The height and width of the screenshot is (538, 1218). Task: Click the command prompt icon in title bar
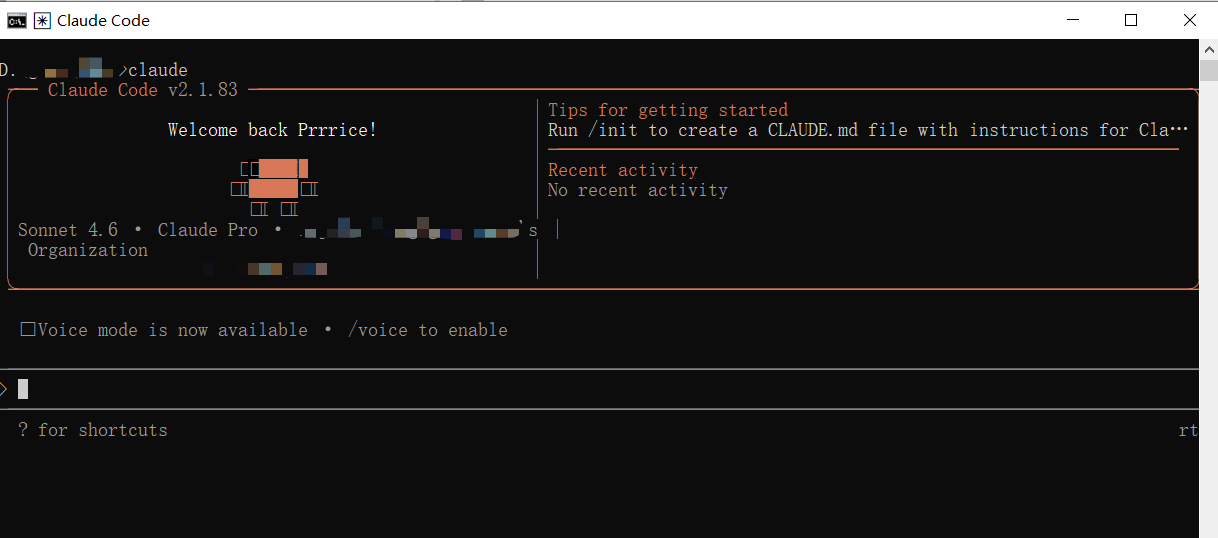(x=17, y=20)
